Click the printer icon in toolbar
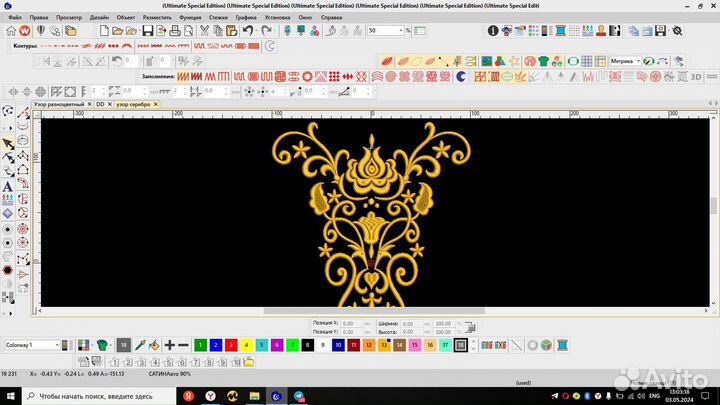Screen dimensions: 720x405 click(176, 31)
